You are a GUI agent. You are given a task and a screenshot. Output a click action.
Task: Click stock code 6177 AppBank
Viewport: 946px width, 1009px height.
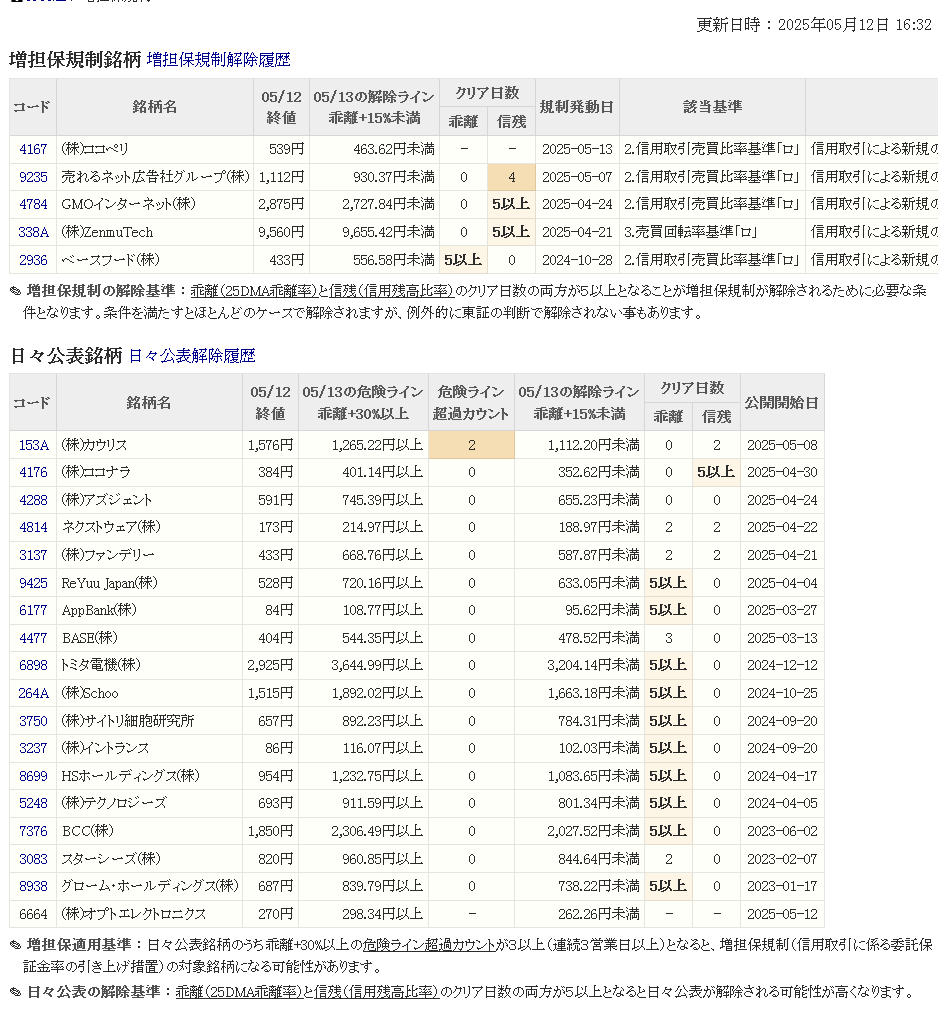tap(33, 610)
